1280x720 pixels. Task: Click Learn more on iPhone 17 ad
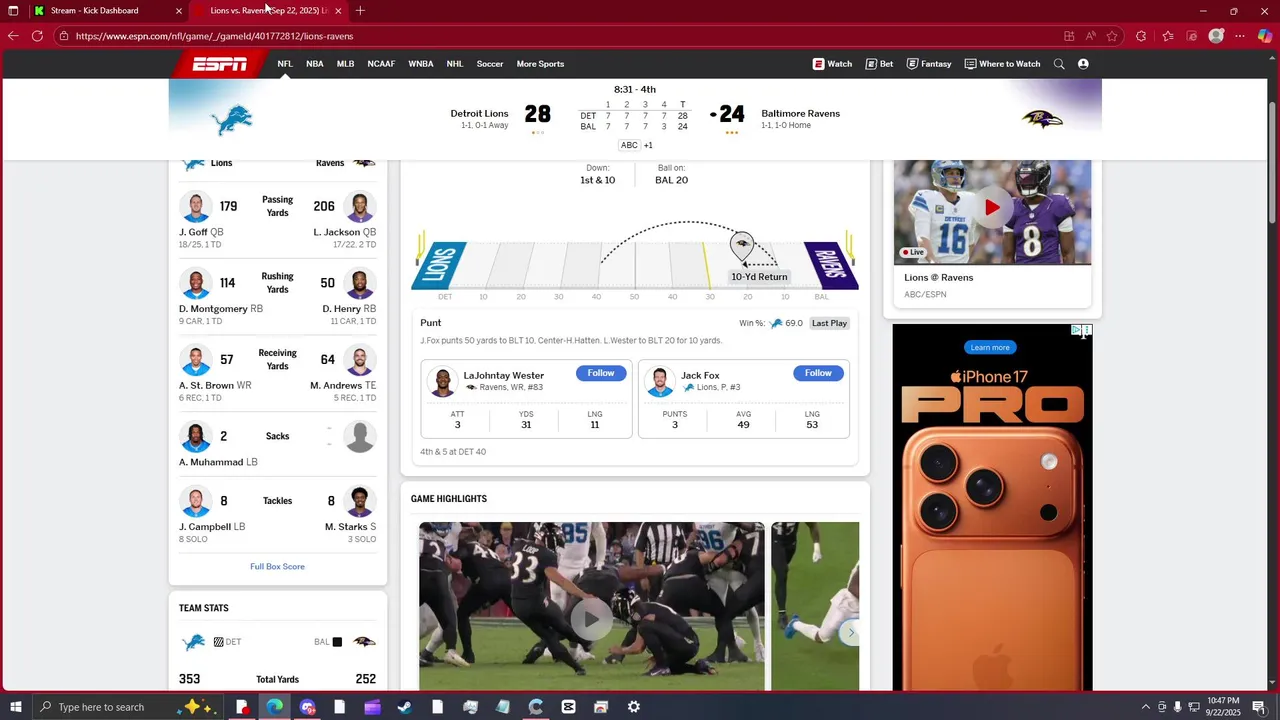pos(990,347)
